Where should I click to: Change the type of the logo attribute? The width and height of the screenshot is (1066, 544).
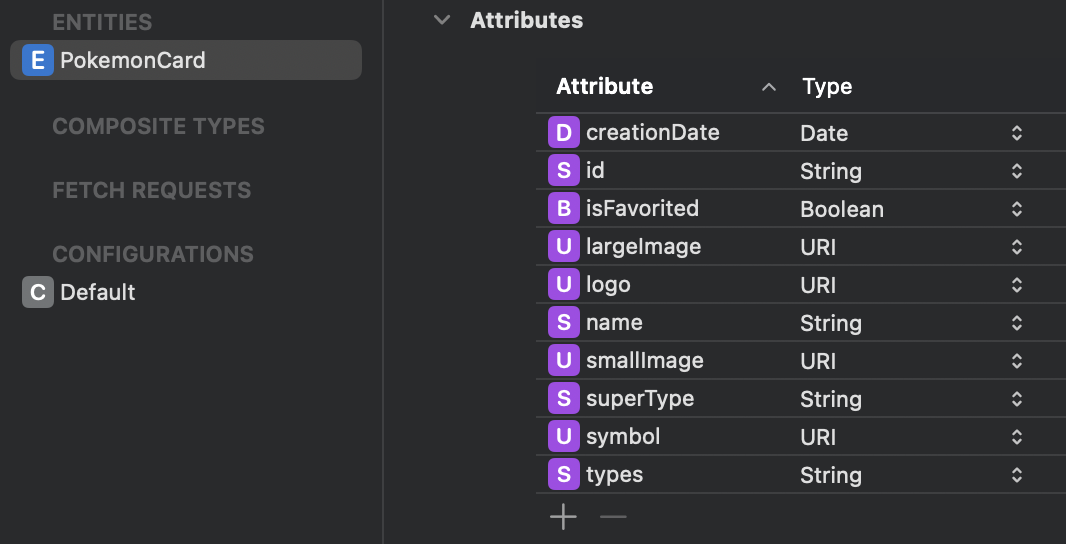(x=1016, y=285)
